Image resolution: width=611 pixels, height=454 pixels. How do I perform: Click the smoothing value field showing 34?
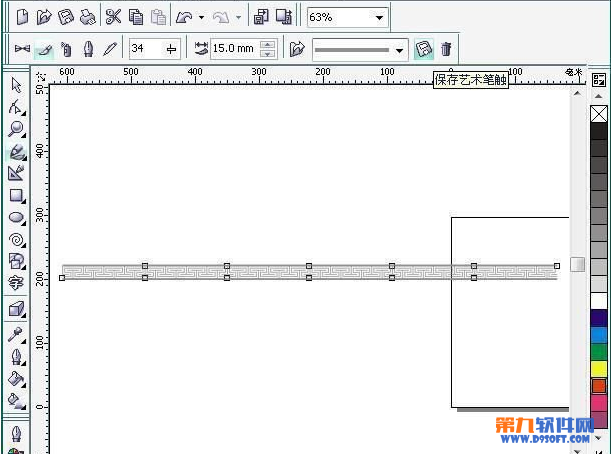click(x=146, y=49)
